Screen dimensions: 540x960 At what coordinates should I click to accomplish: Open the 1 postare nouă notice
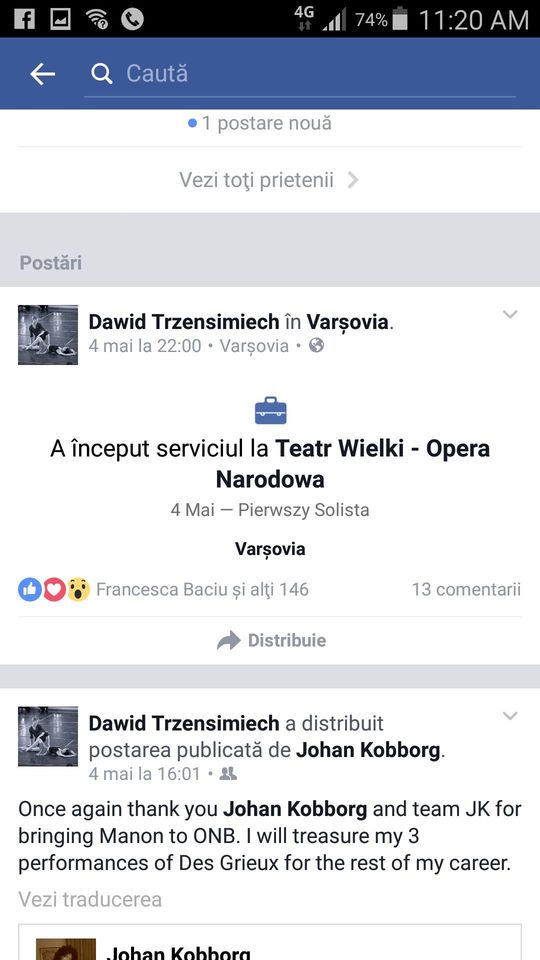click(x=260, y=123)
